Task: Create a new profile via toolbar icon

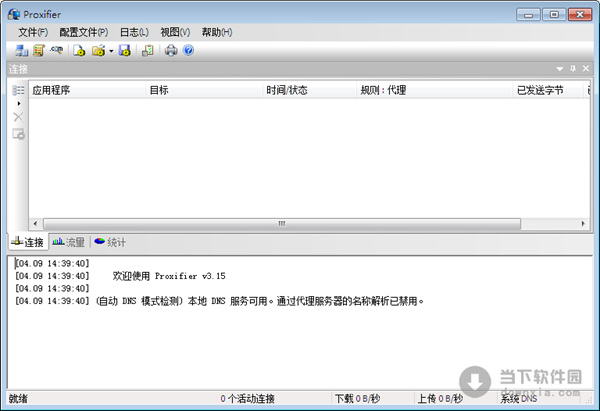Action: click(x=79, y=51)
